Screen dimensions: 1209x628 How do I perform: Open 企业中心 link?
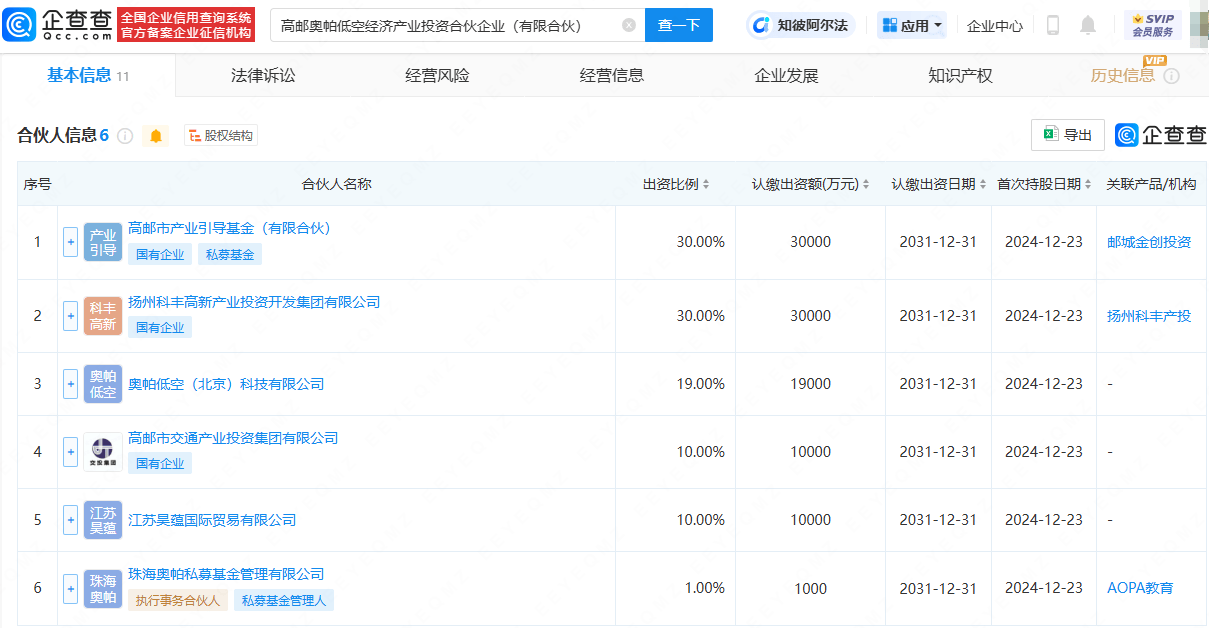point(995,26)
